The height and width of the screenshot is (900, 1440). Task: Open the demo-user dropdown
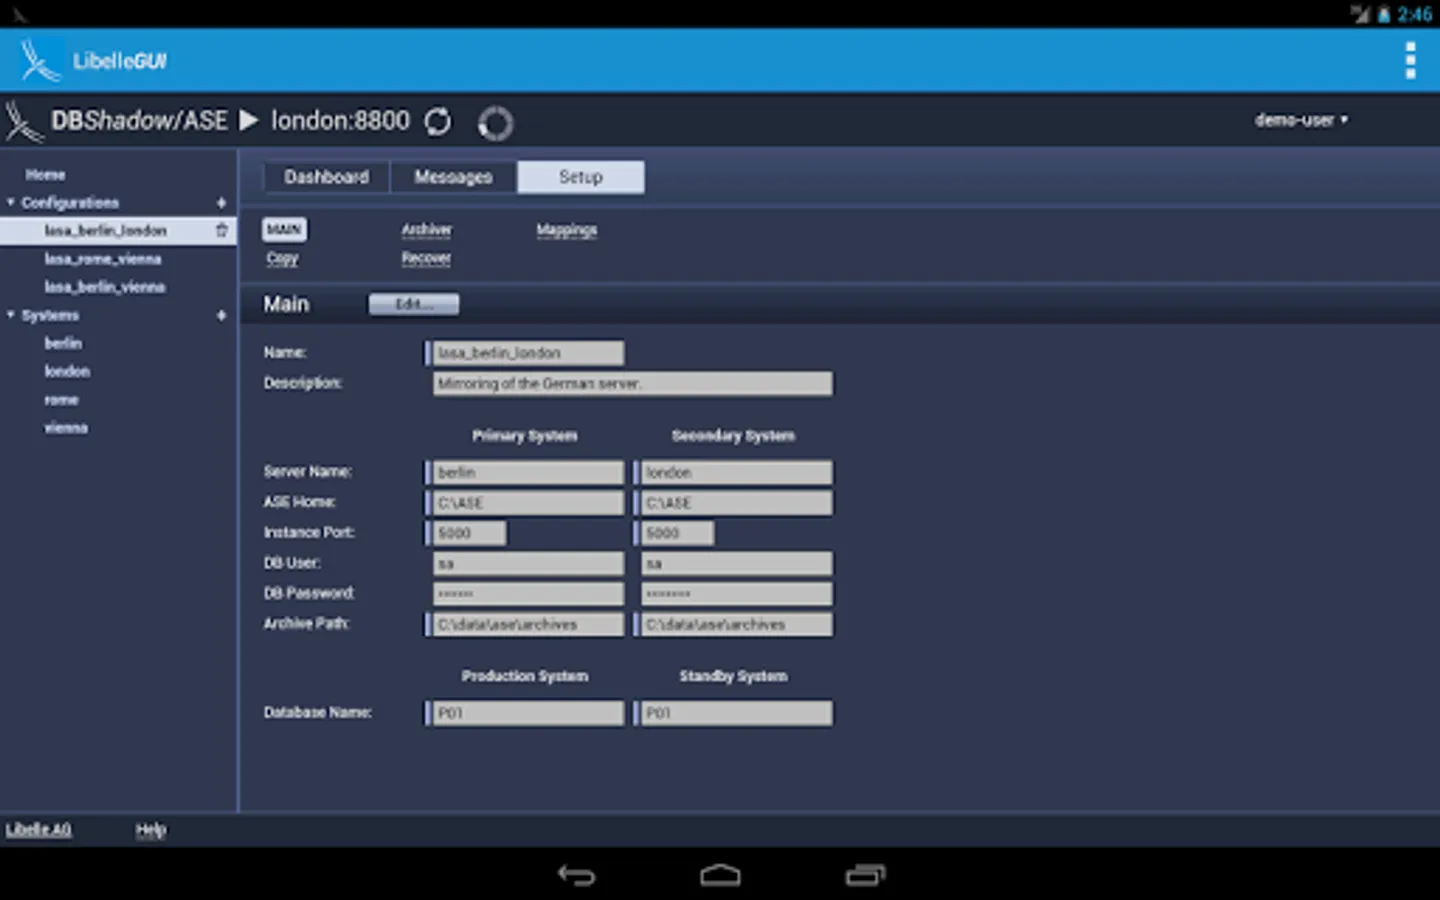click(1301, 120)
